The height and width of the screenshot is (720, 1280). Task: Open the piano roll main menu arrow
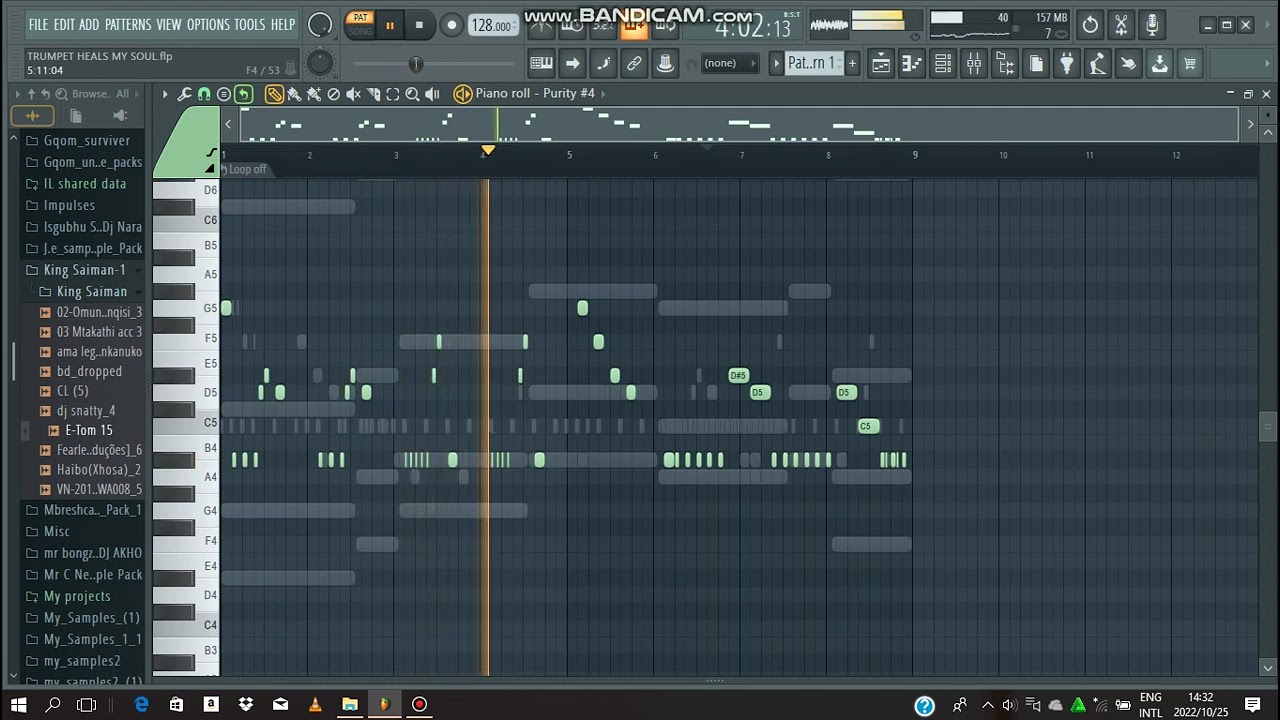pos(165,94)
